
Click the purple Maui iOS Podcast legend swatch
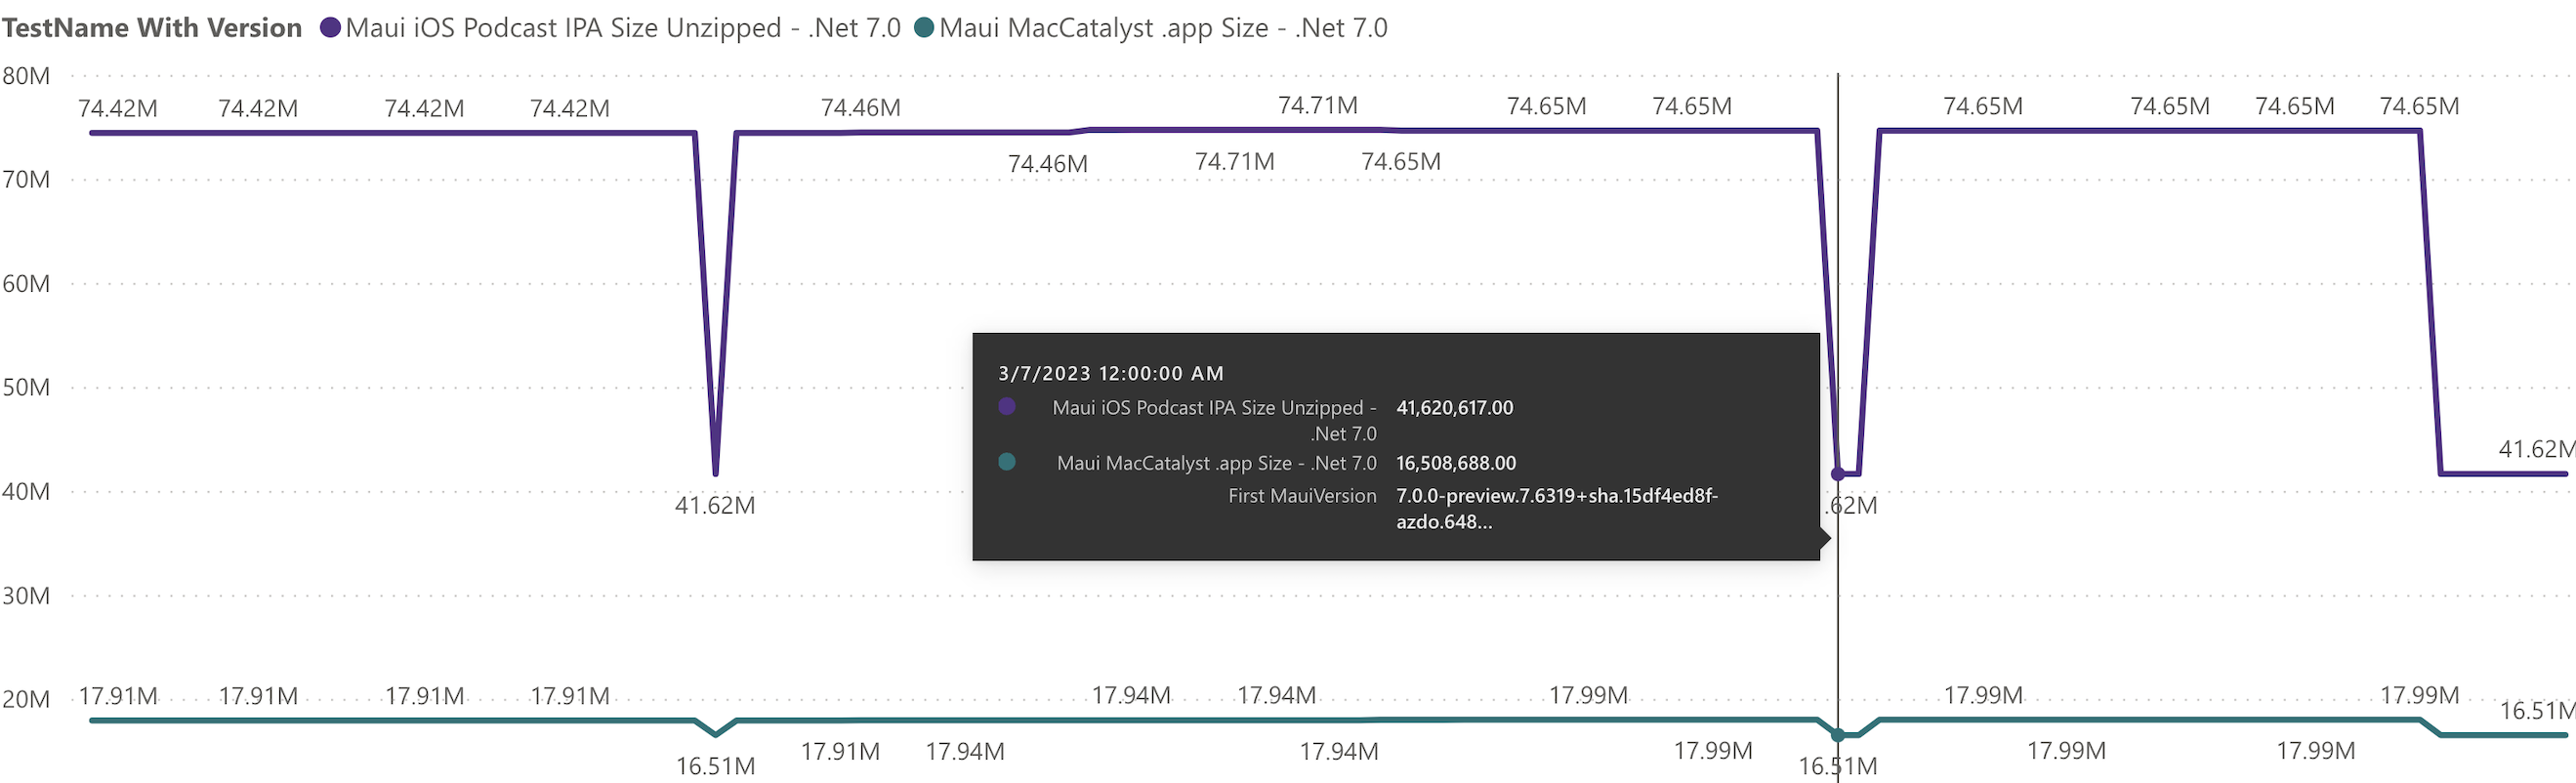(330, 28)
